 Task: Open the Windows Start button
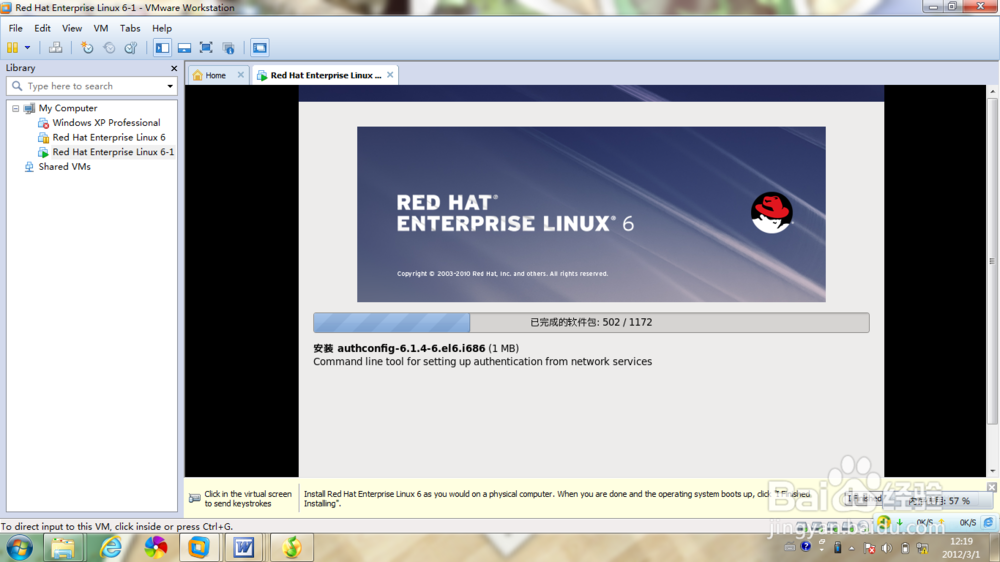20,548
